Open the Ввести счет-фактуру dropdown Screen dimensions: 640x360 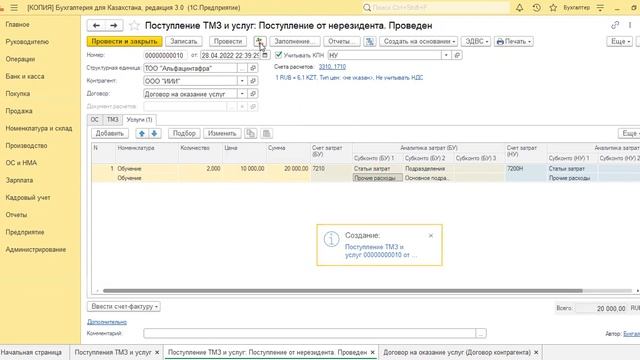point(124,307)
